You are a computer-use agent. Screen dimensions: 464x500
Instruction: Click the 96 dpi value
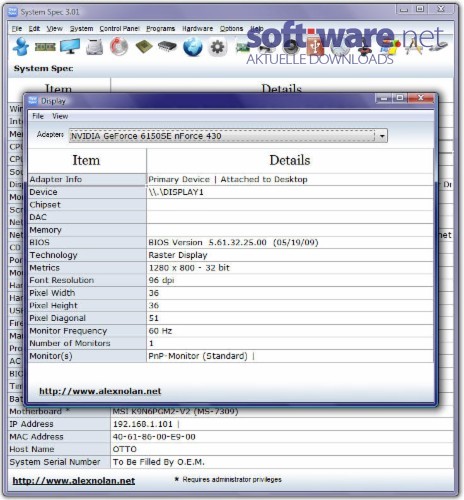coord(161,280)
